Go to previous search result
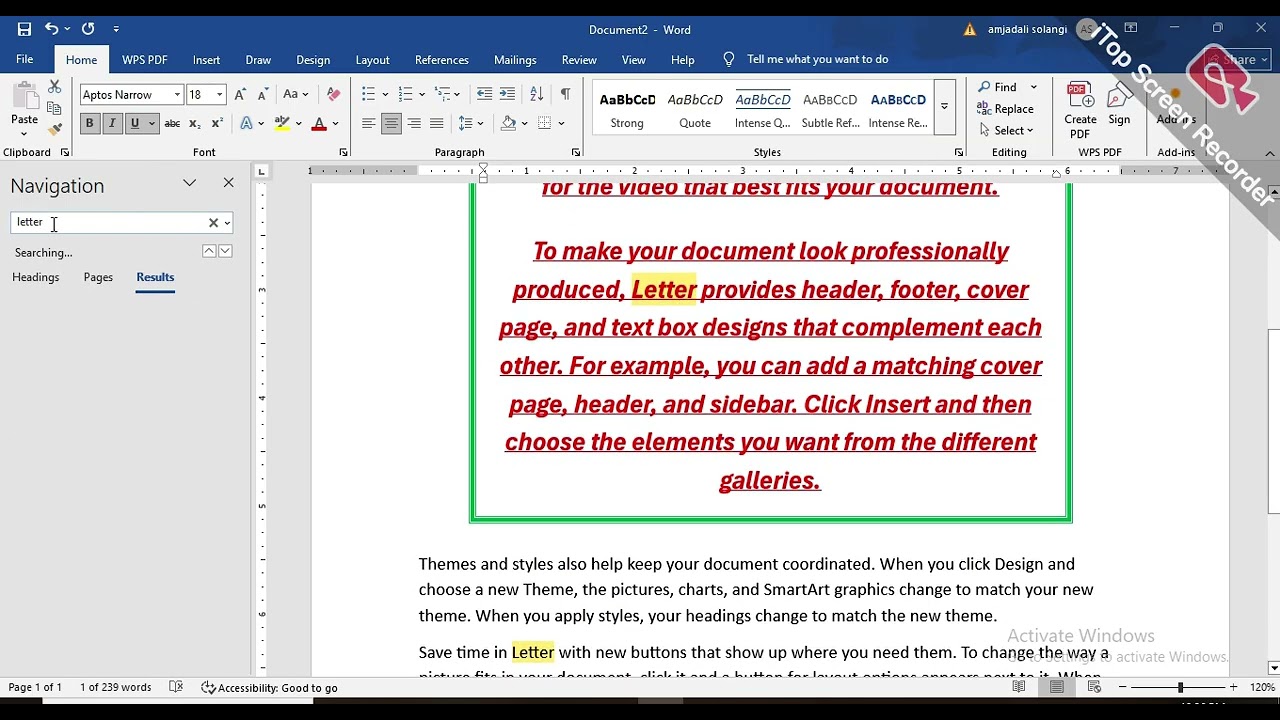This screenshot has width=1280, height=720. (209, 251)
